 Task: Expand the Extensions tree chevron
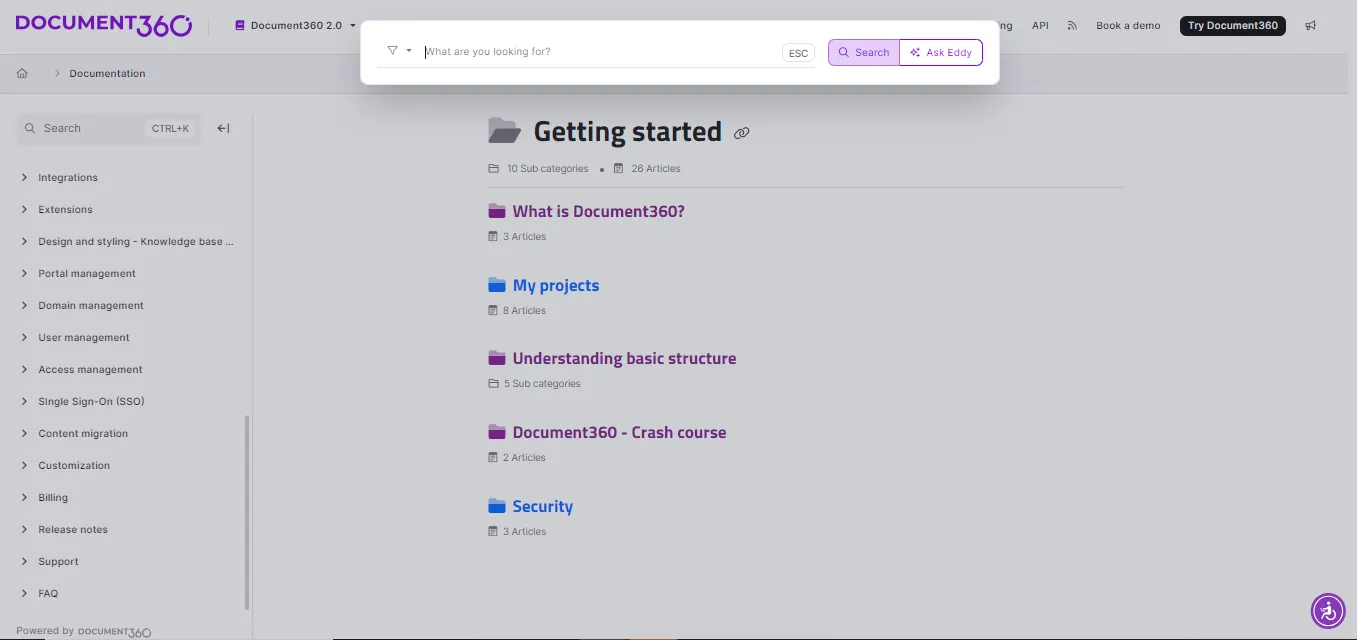pyautogui.click(x=24, y=209)
